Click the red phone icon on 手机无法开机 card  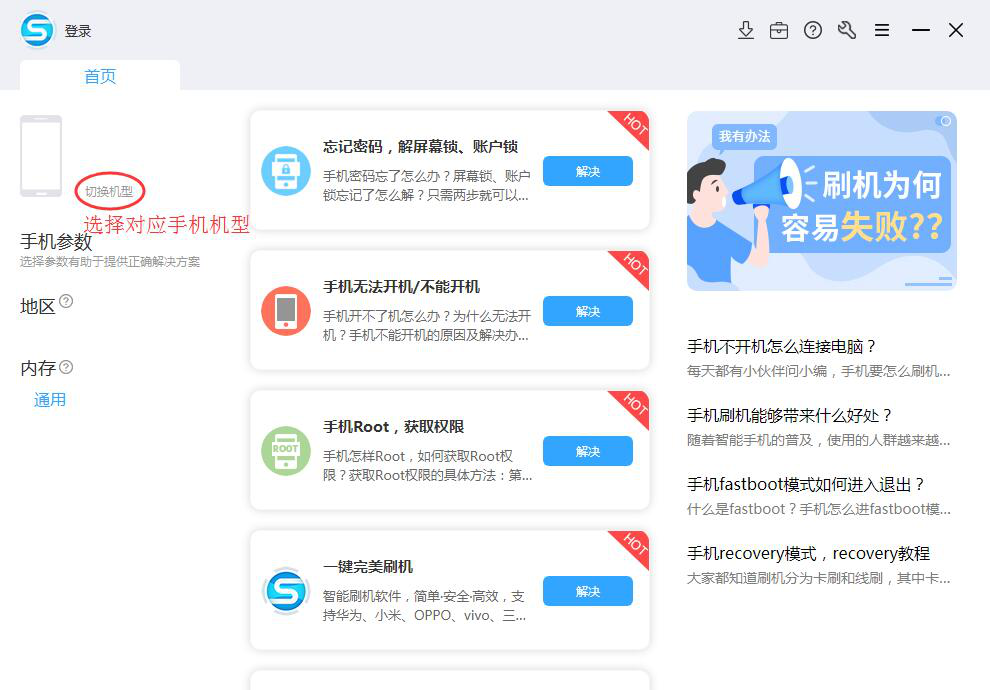tap(286, 310)
